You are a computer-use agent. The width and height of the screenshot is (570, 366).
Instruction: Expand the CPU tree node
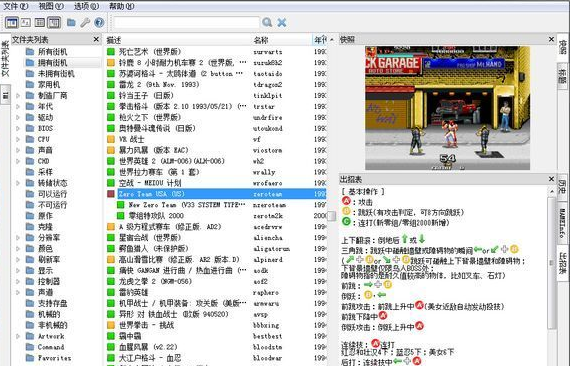point(18,139)
